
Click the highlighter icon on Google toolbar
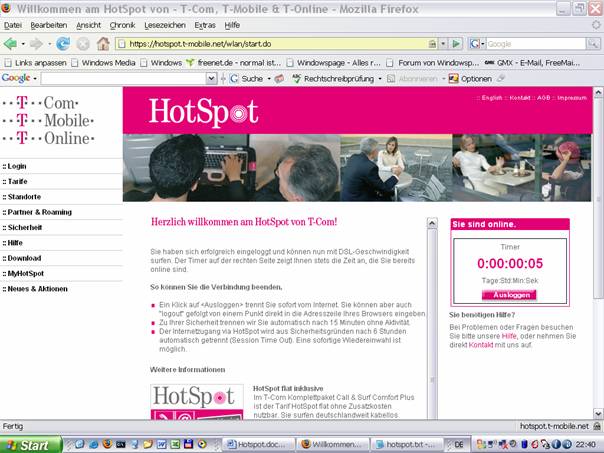(501, 79)
